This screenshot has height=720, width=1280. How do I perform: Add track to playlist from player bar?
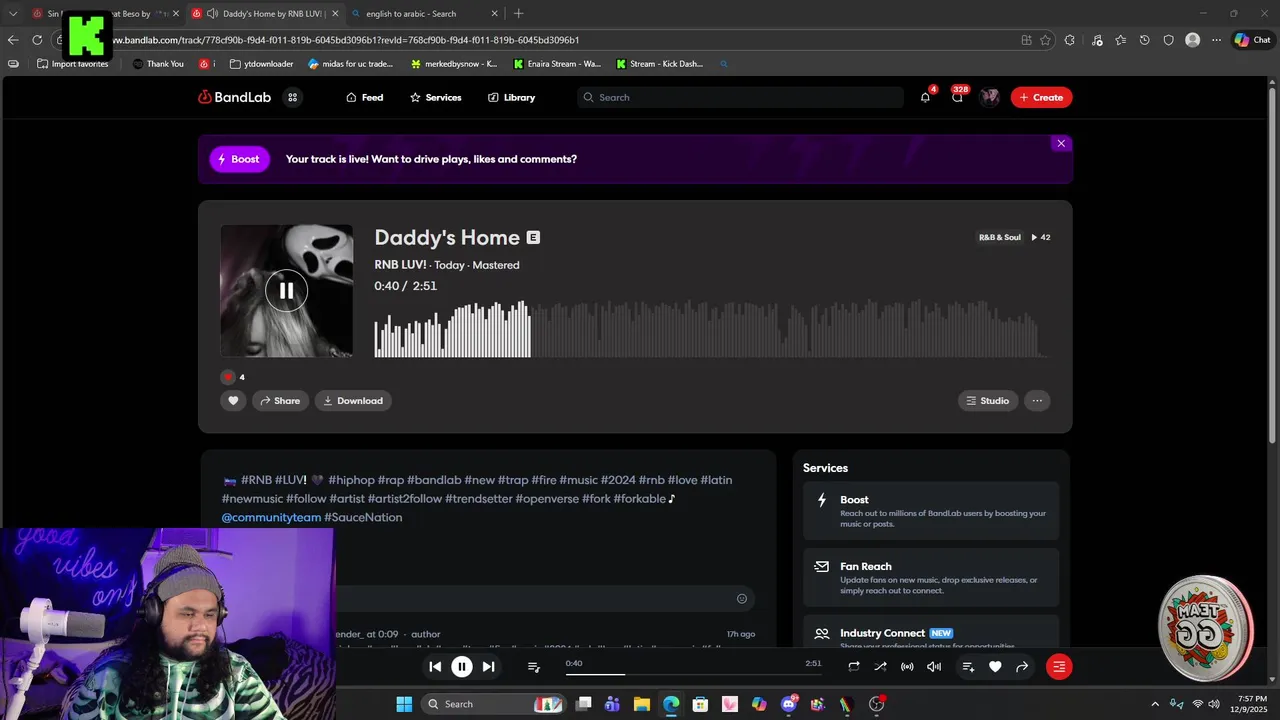[x=968, y=667]
